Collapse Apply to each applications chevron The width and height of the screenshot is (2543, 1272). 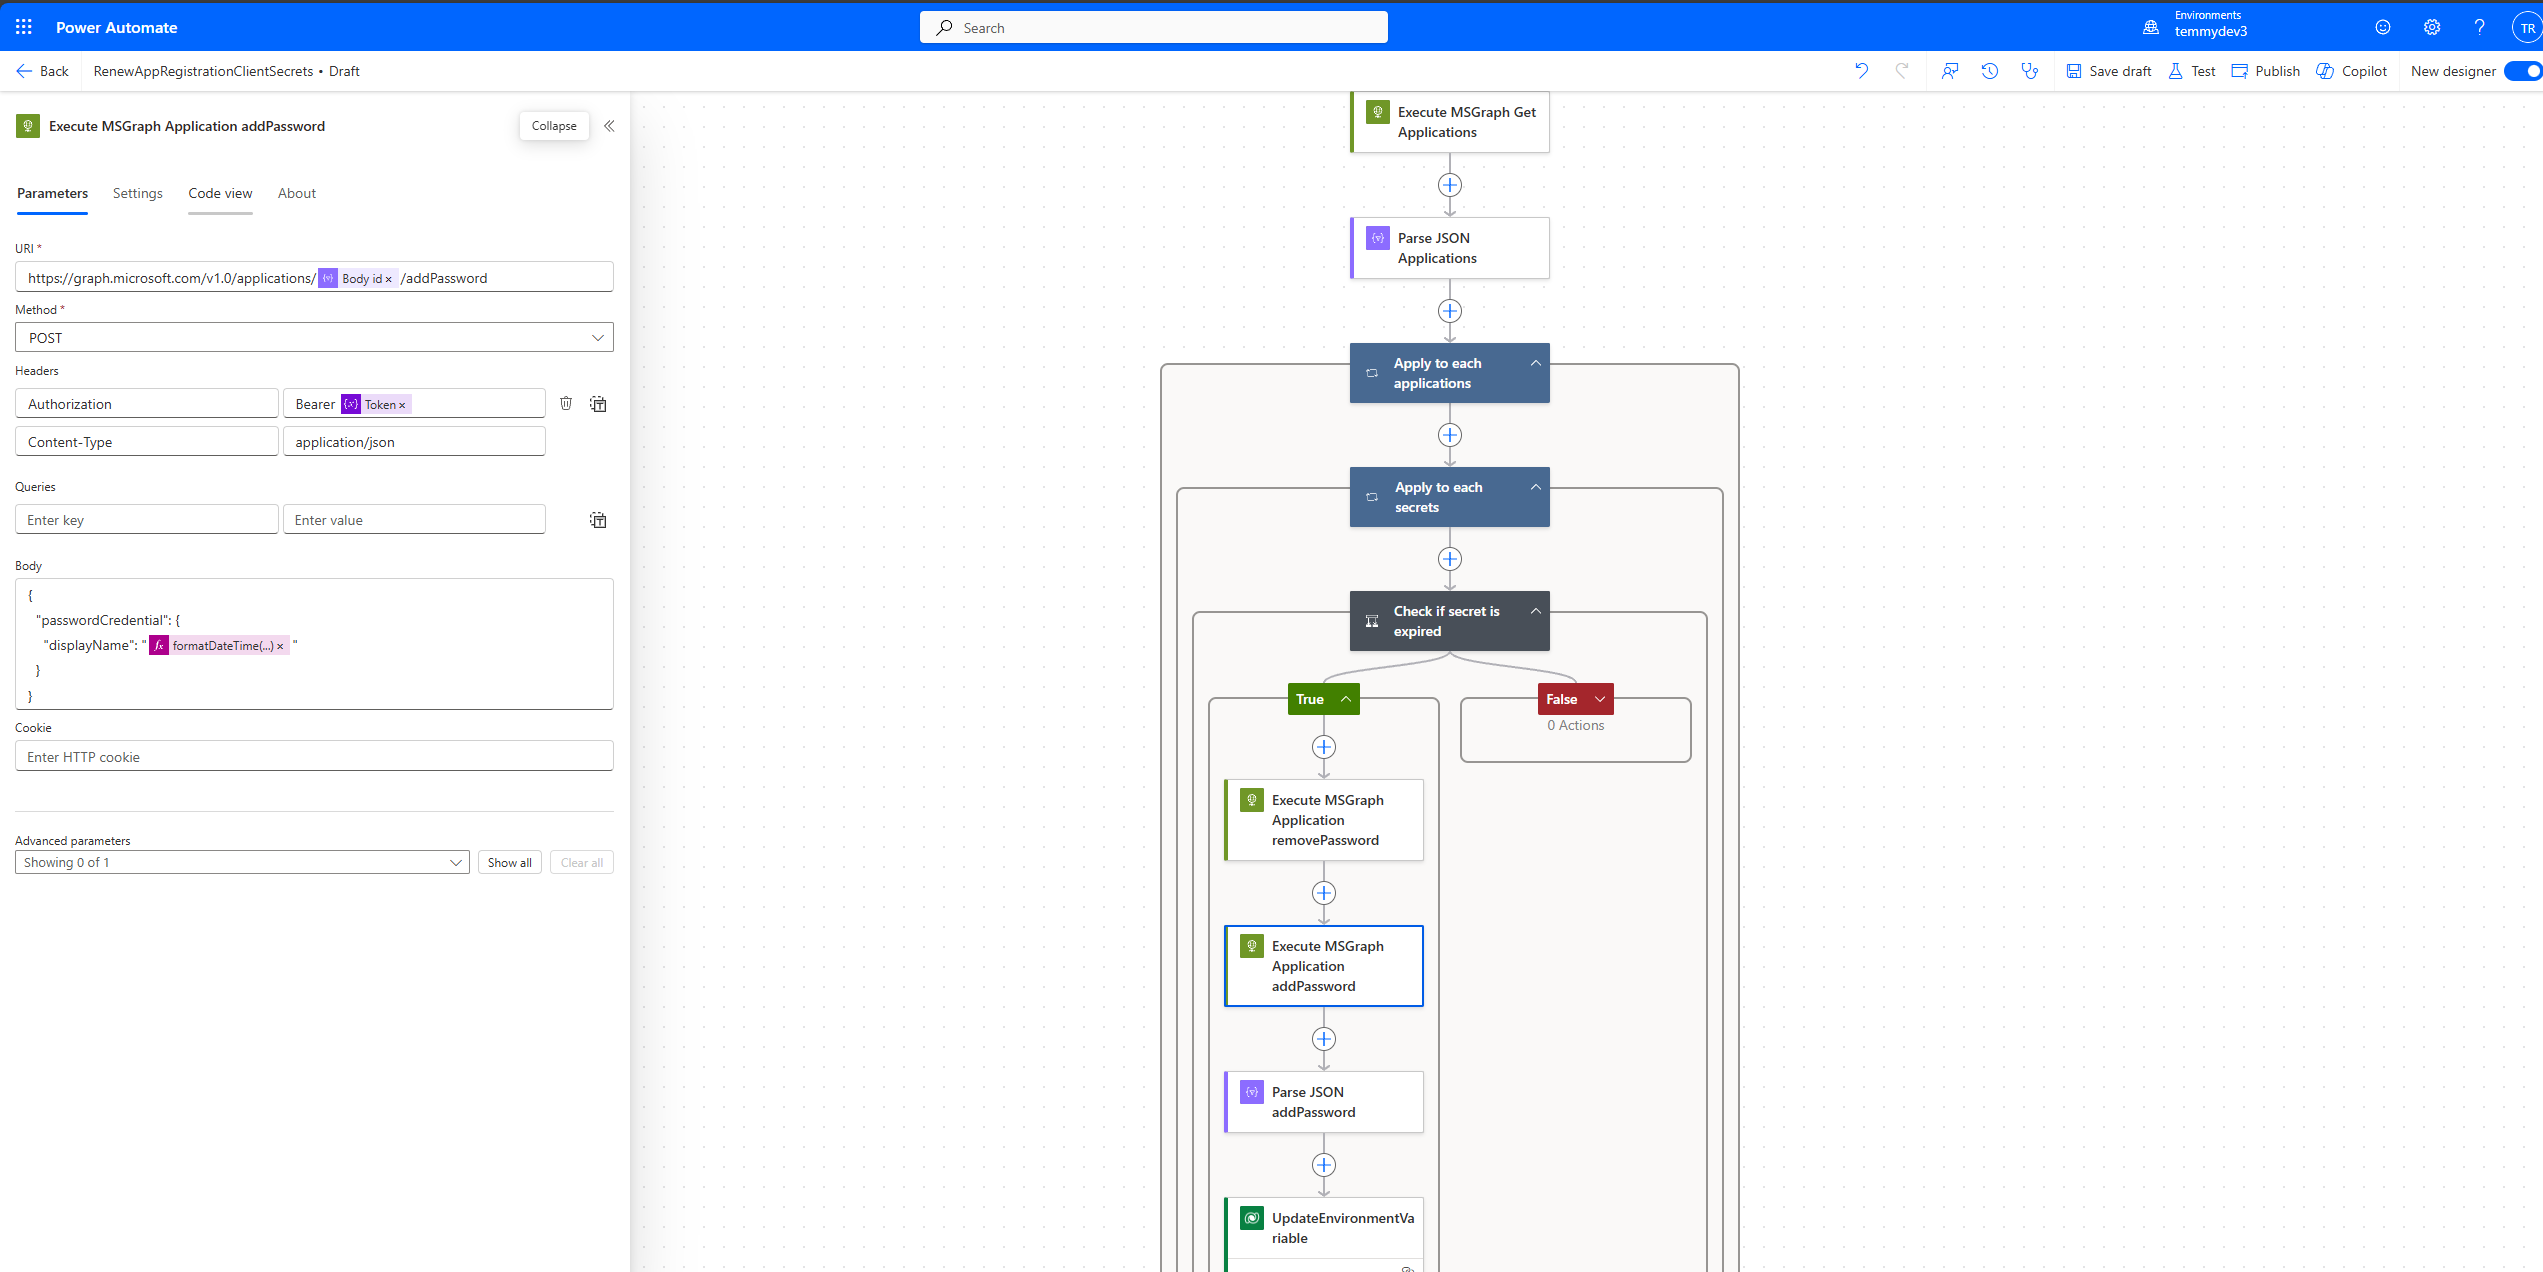1535,363
